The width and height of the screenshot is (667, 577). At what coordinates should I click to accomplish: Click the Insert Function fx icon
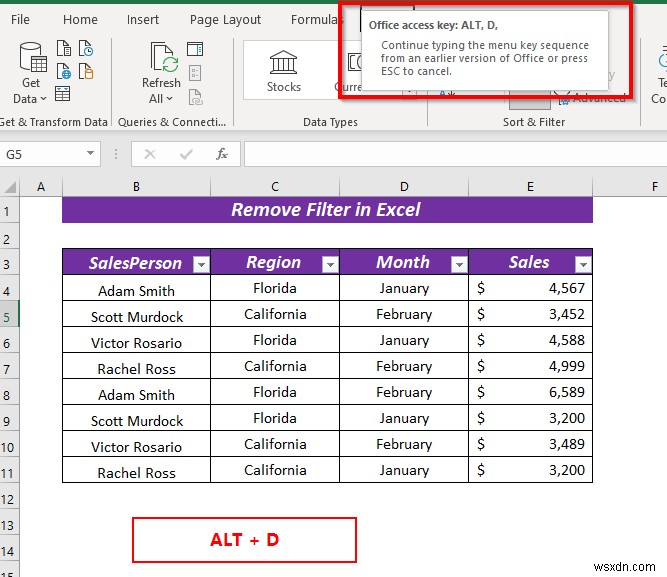pos(222,154)
